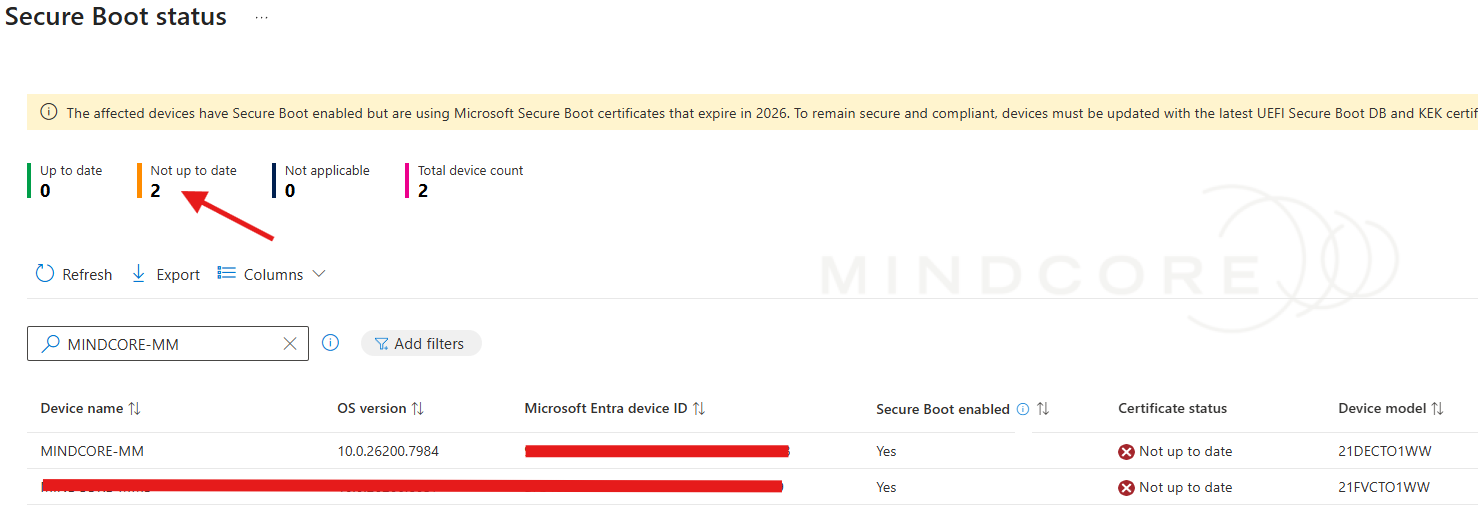Click the Secure Boot enabled info icon
This screenshot has width=1478, height=521.
[x=1023, y=409]
